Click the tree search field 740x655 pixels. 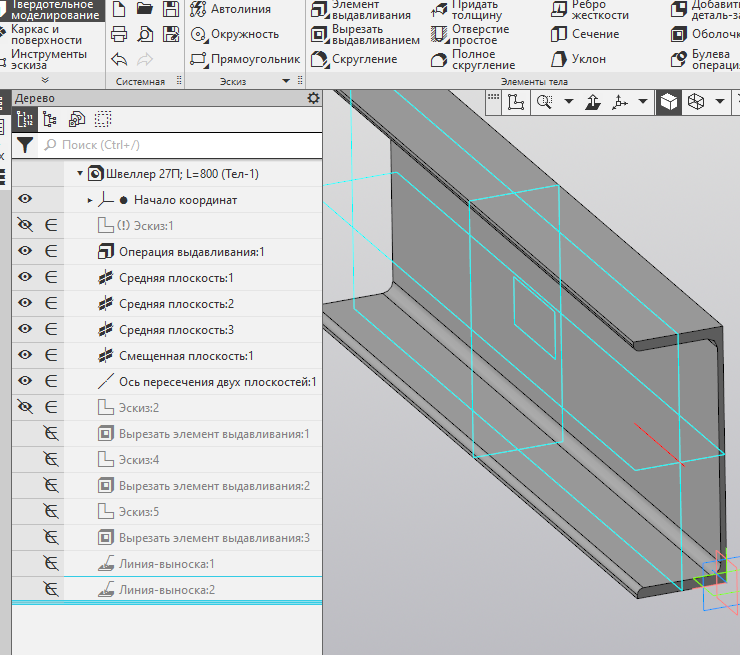point(182,145)
